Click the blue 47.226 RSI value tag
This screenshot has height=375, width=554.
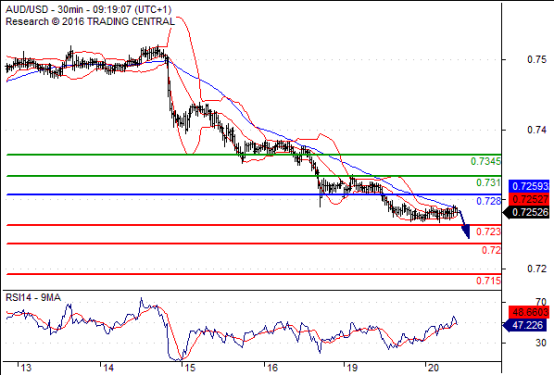[x=526, y=325]
